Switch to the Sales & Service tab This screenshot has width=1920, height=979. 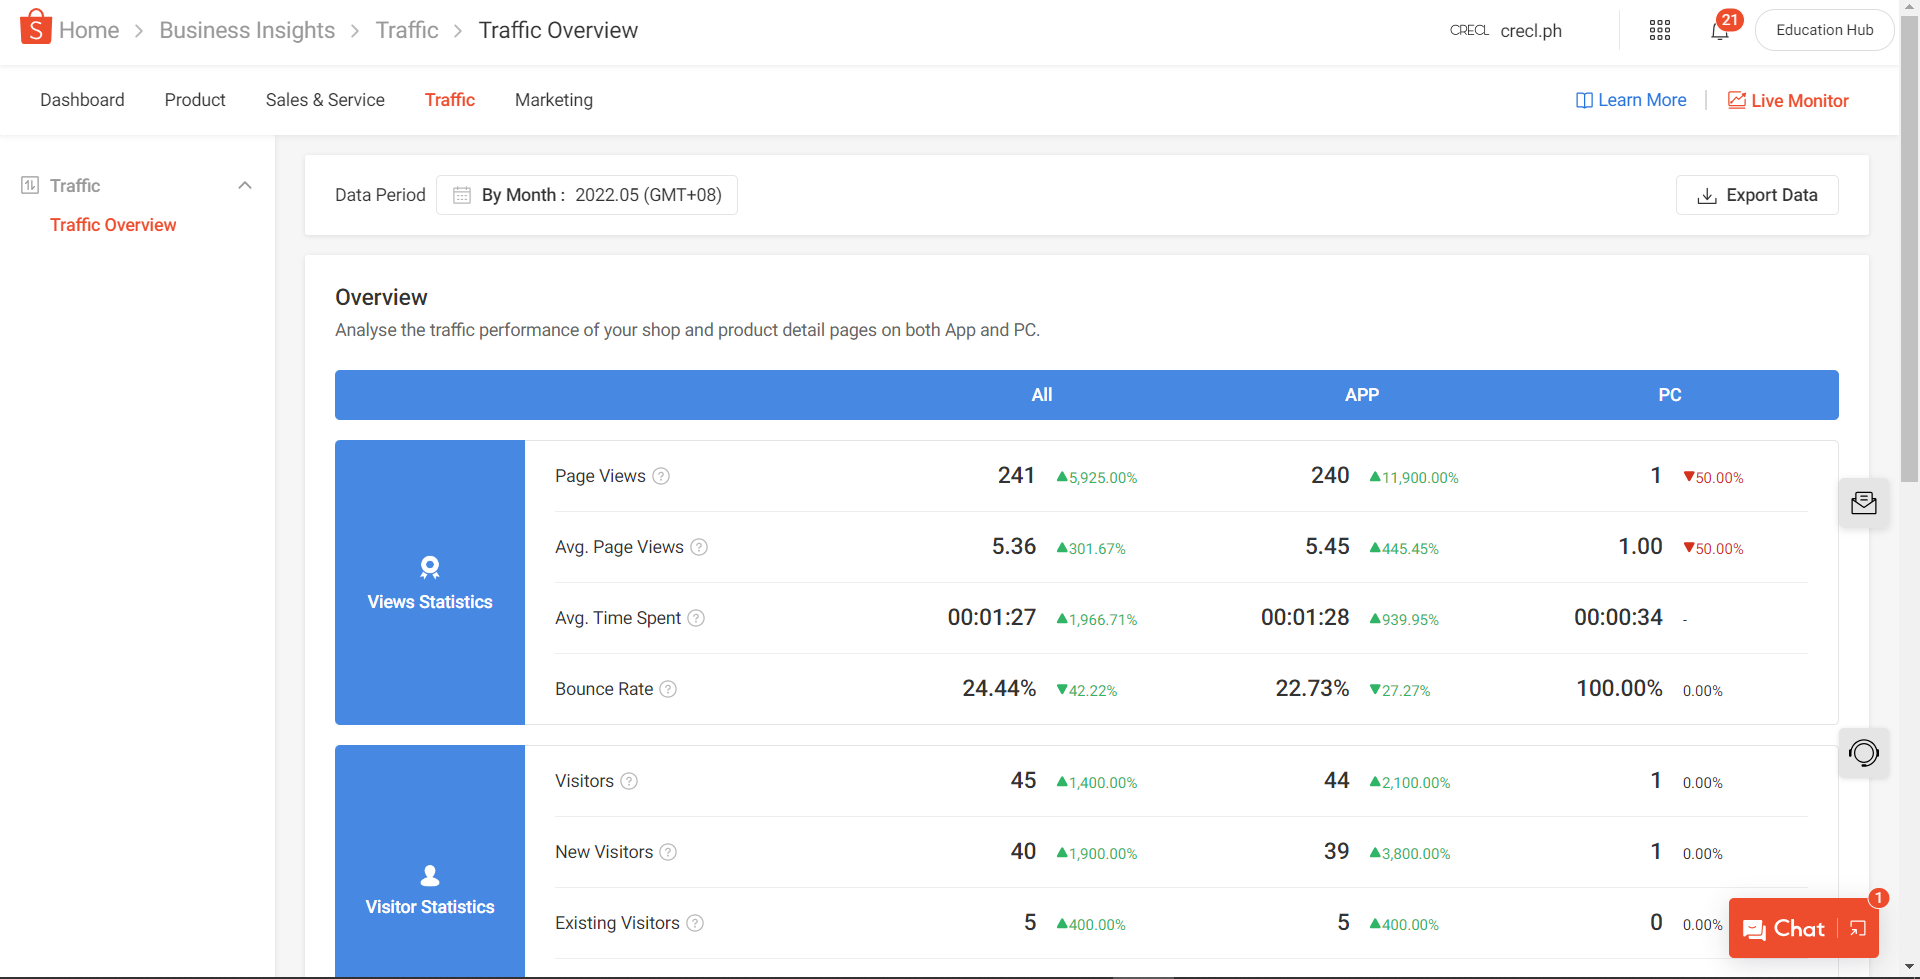pyautogui.click(x=325, y=100)
